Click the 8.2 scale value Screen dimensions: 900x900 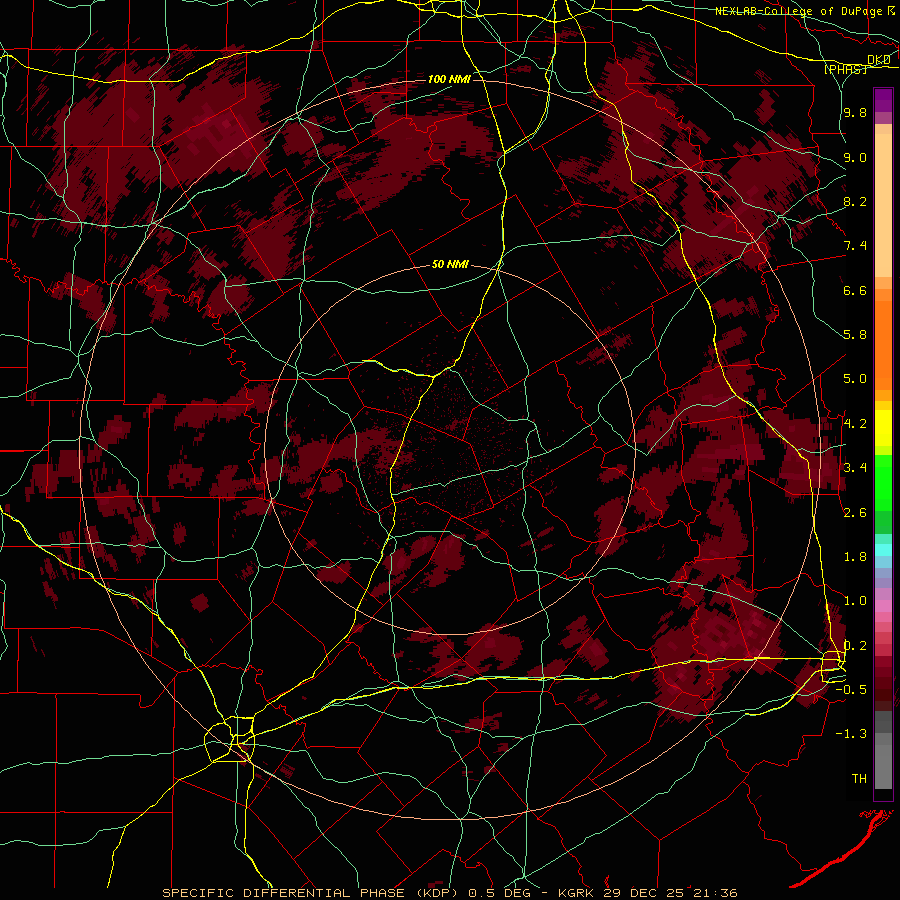click(x=855, y=201)
